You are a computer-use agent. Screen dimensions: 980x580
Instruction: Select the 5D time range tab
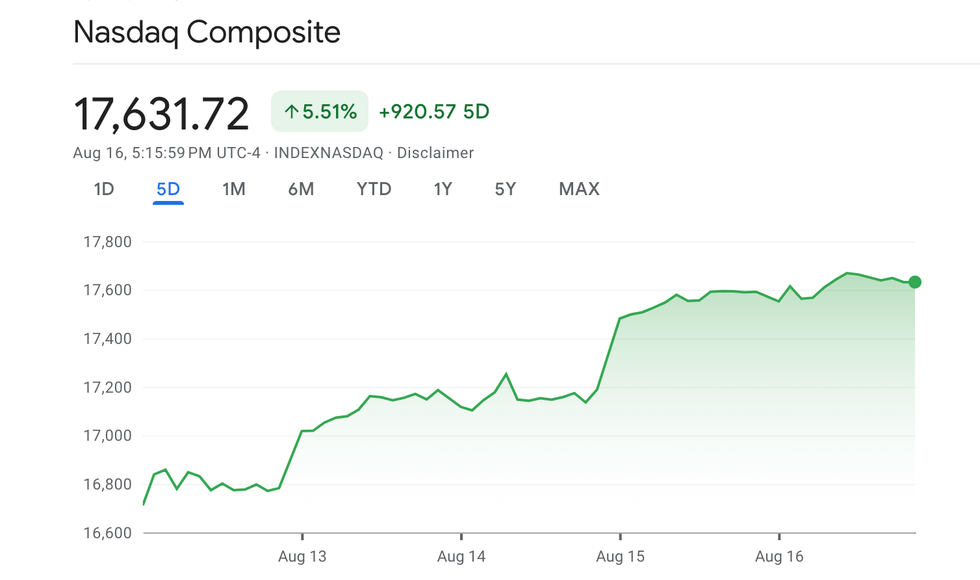[x=168, y=189]
